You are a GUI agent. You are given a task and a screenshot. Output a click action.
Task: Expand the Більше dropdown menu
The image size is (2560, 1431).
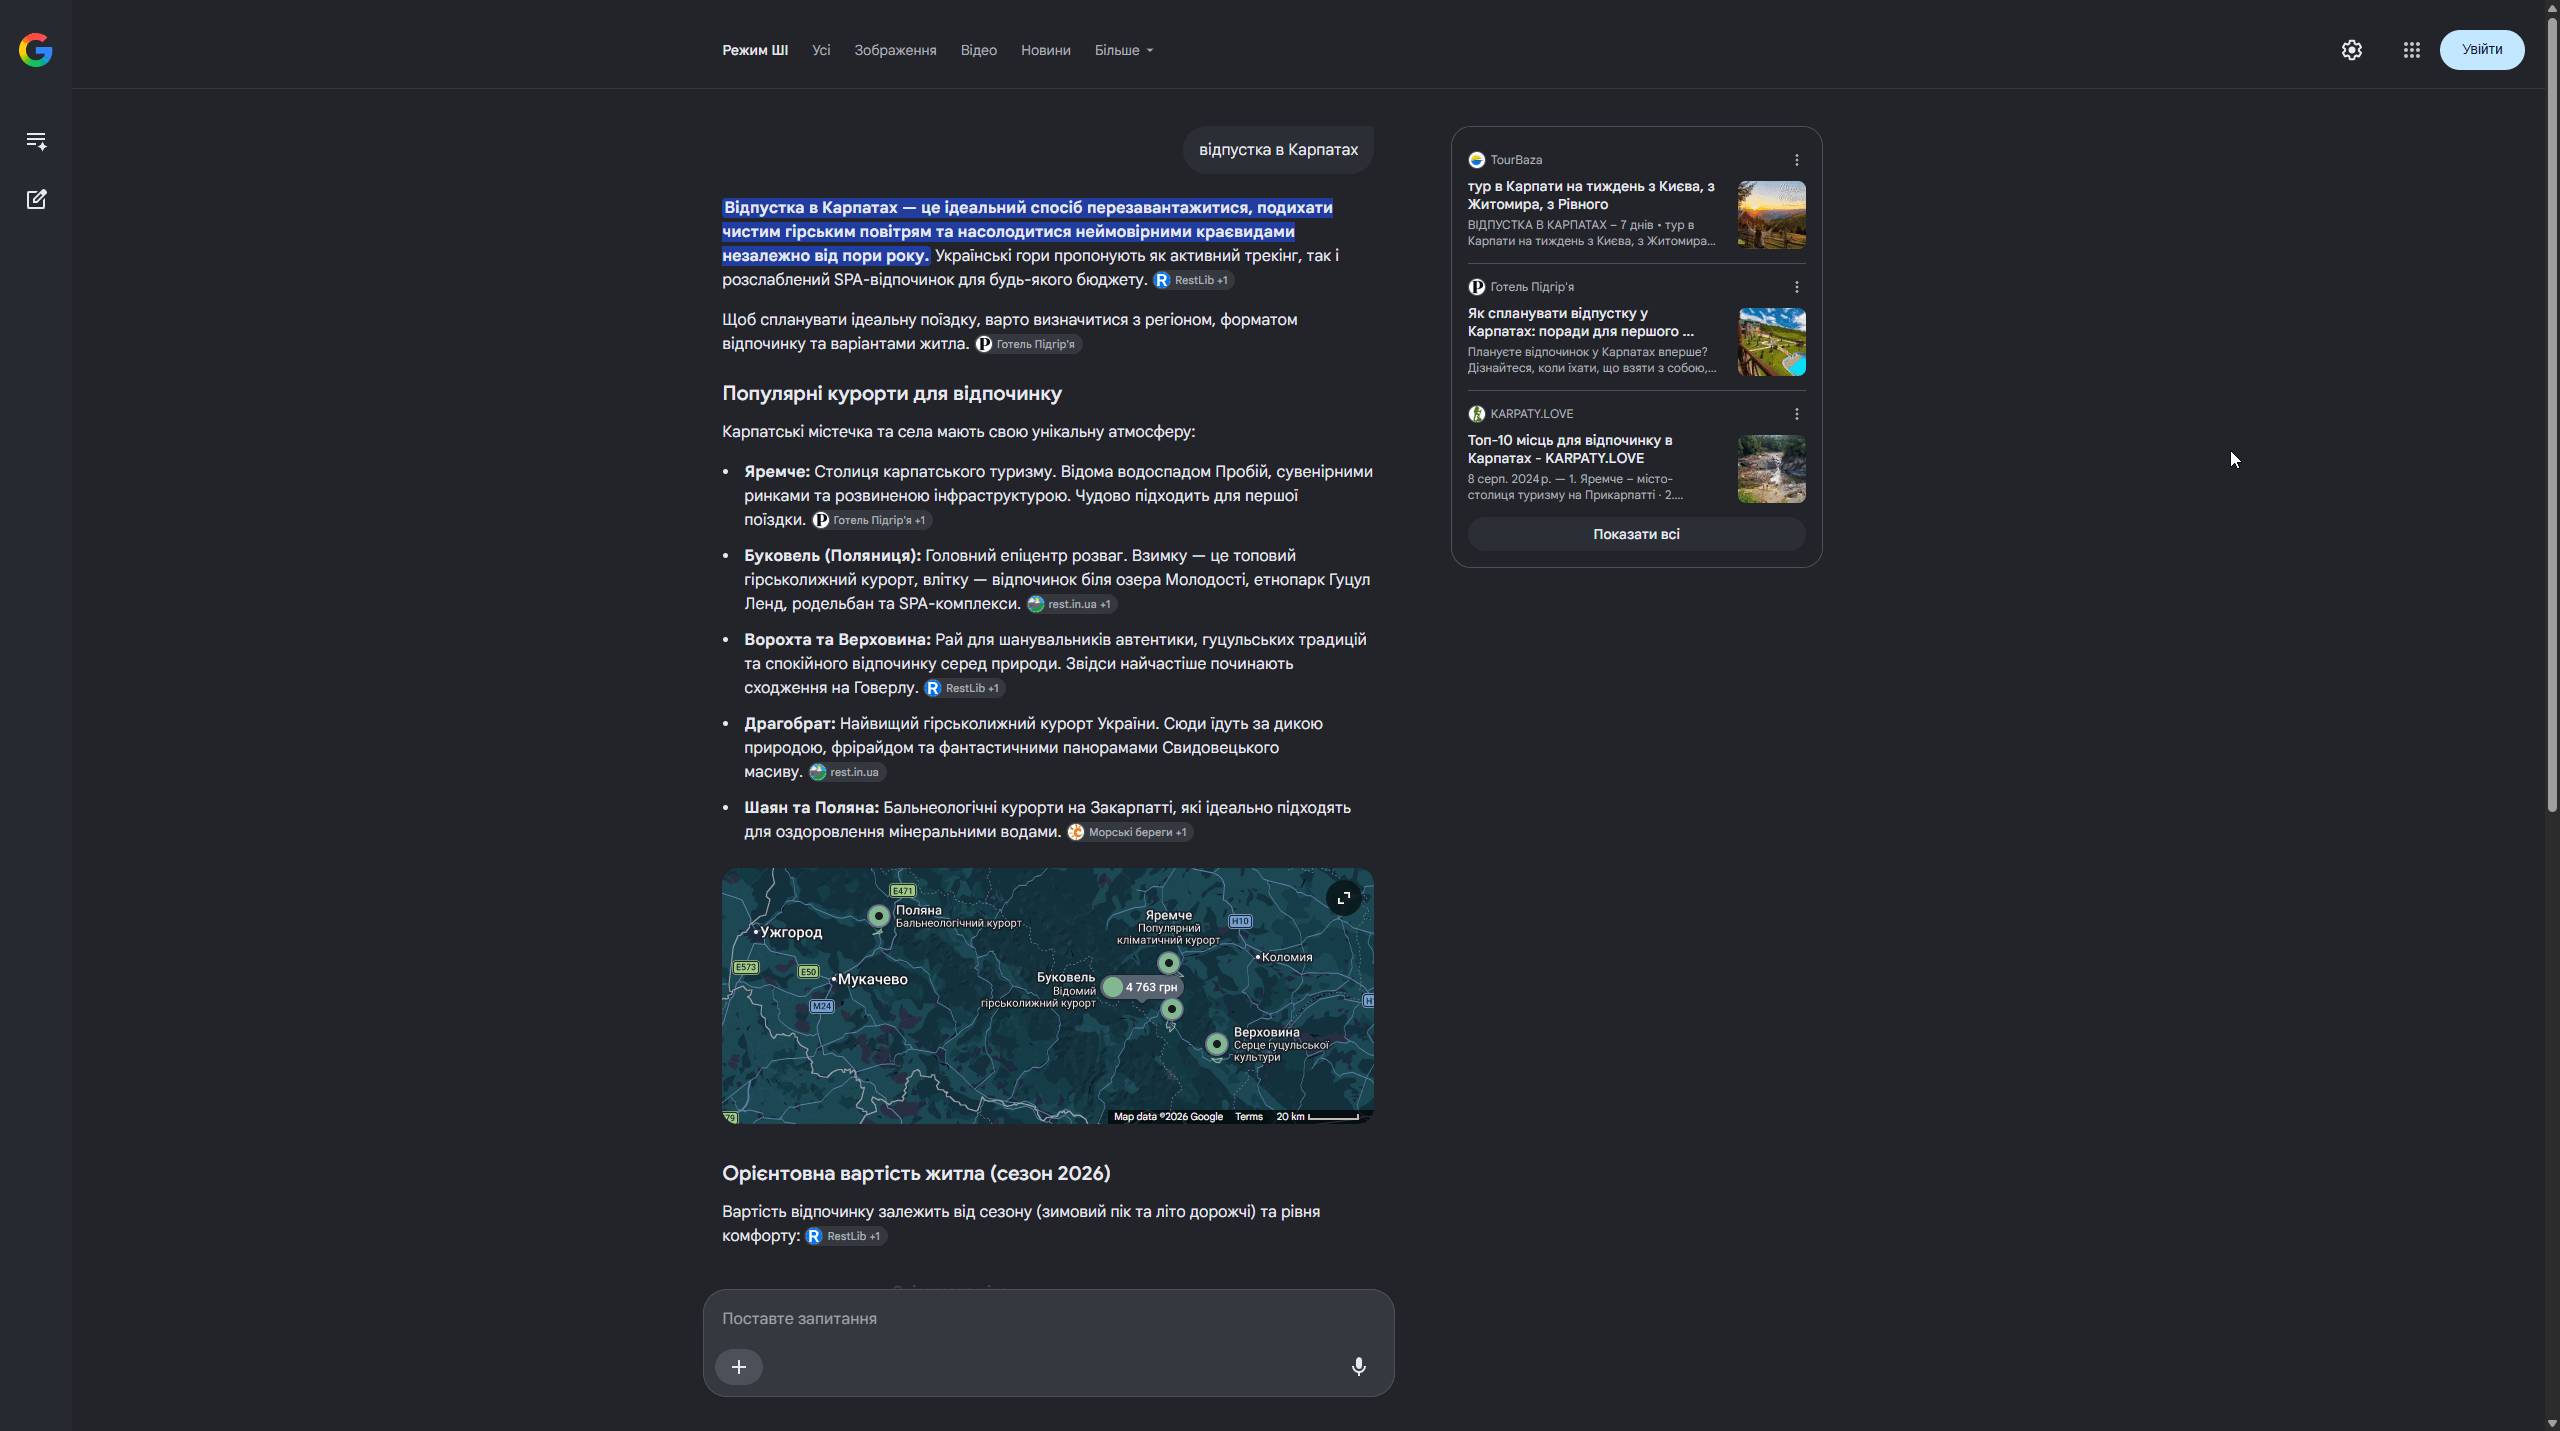point(1123,50)
